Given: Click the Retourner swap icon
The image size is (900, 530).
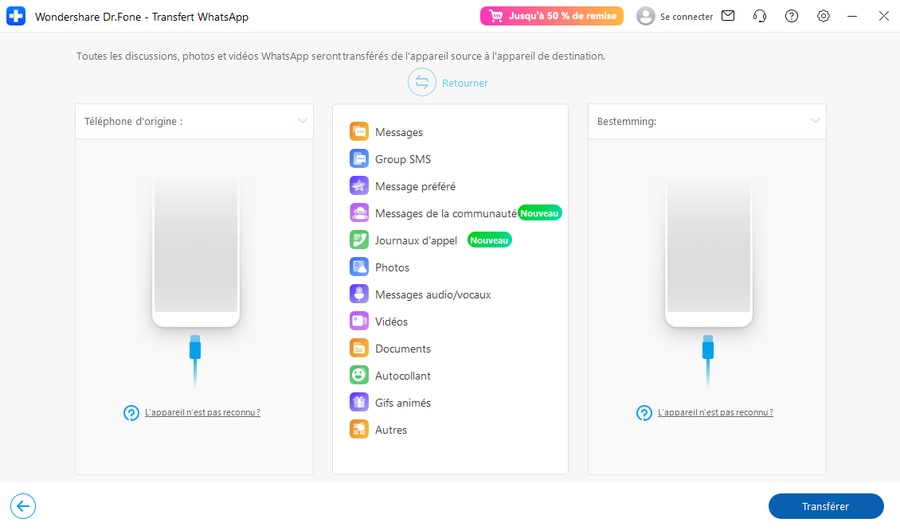Looking at the screenshot, I should coord(422,82).
